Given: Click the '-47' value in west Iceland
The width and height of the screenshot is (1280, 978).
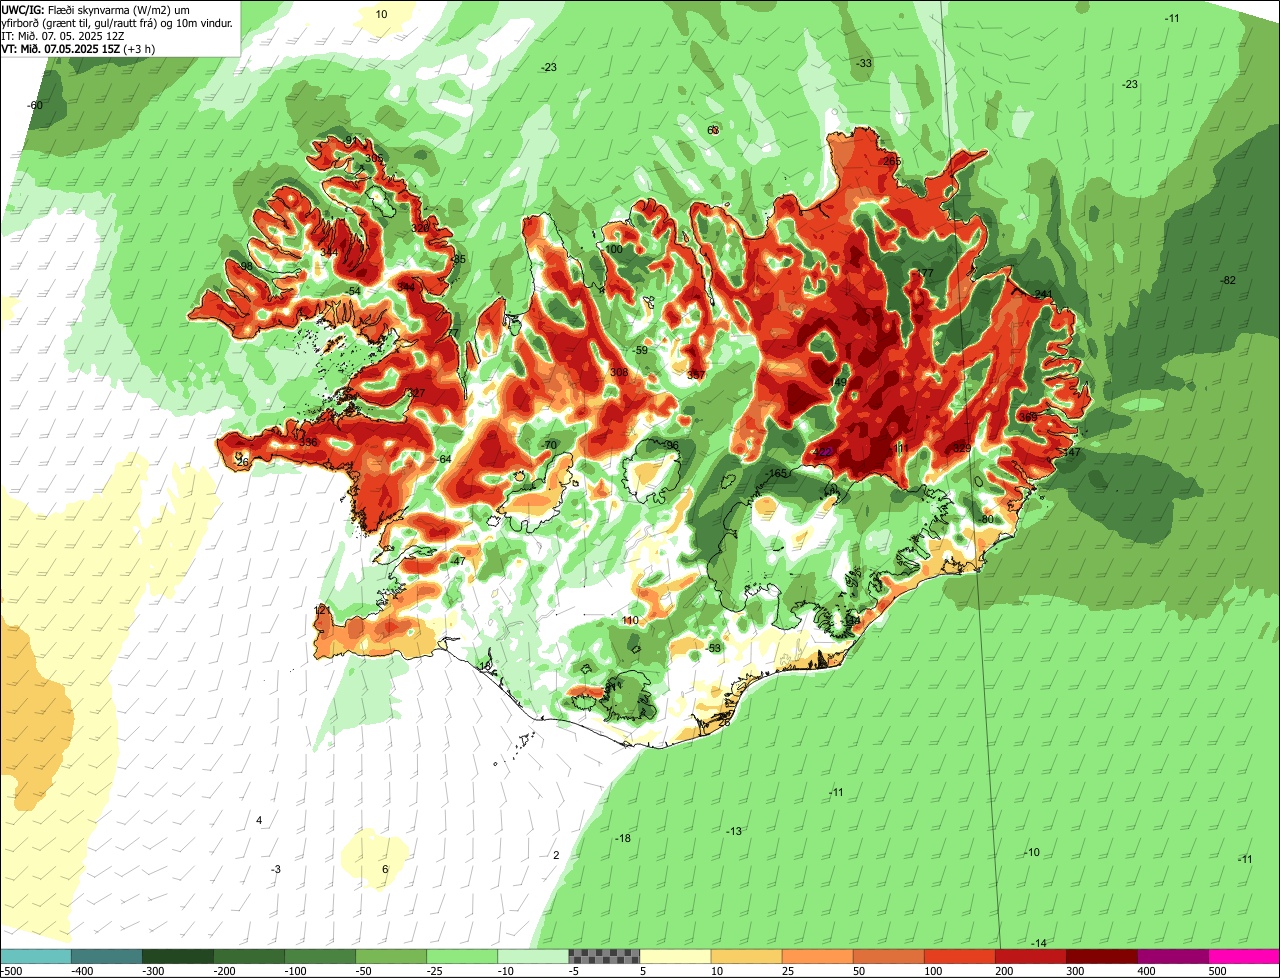Looking at the screenshot, I should pos(458,561).
